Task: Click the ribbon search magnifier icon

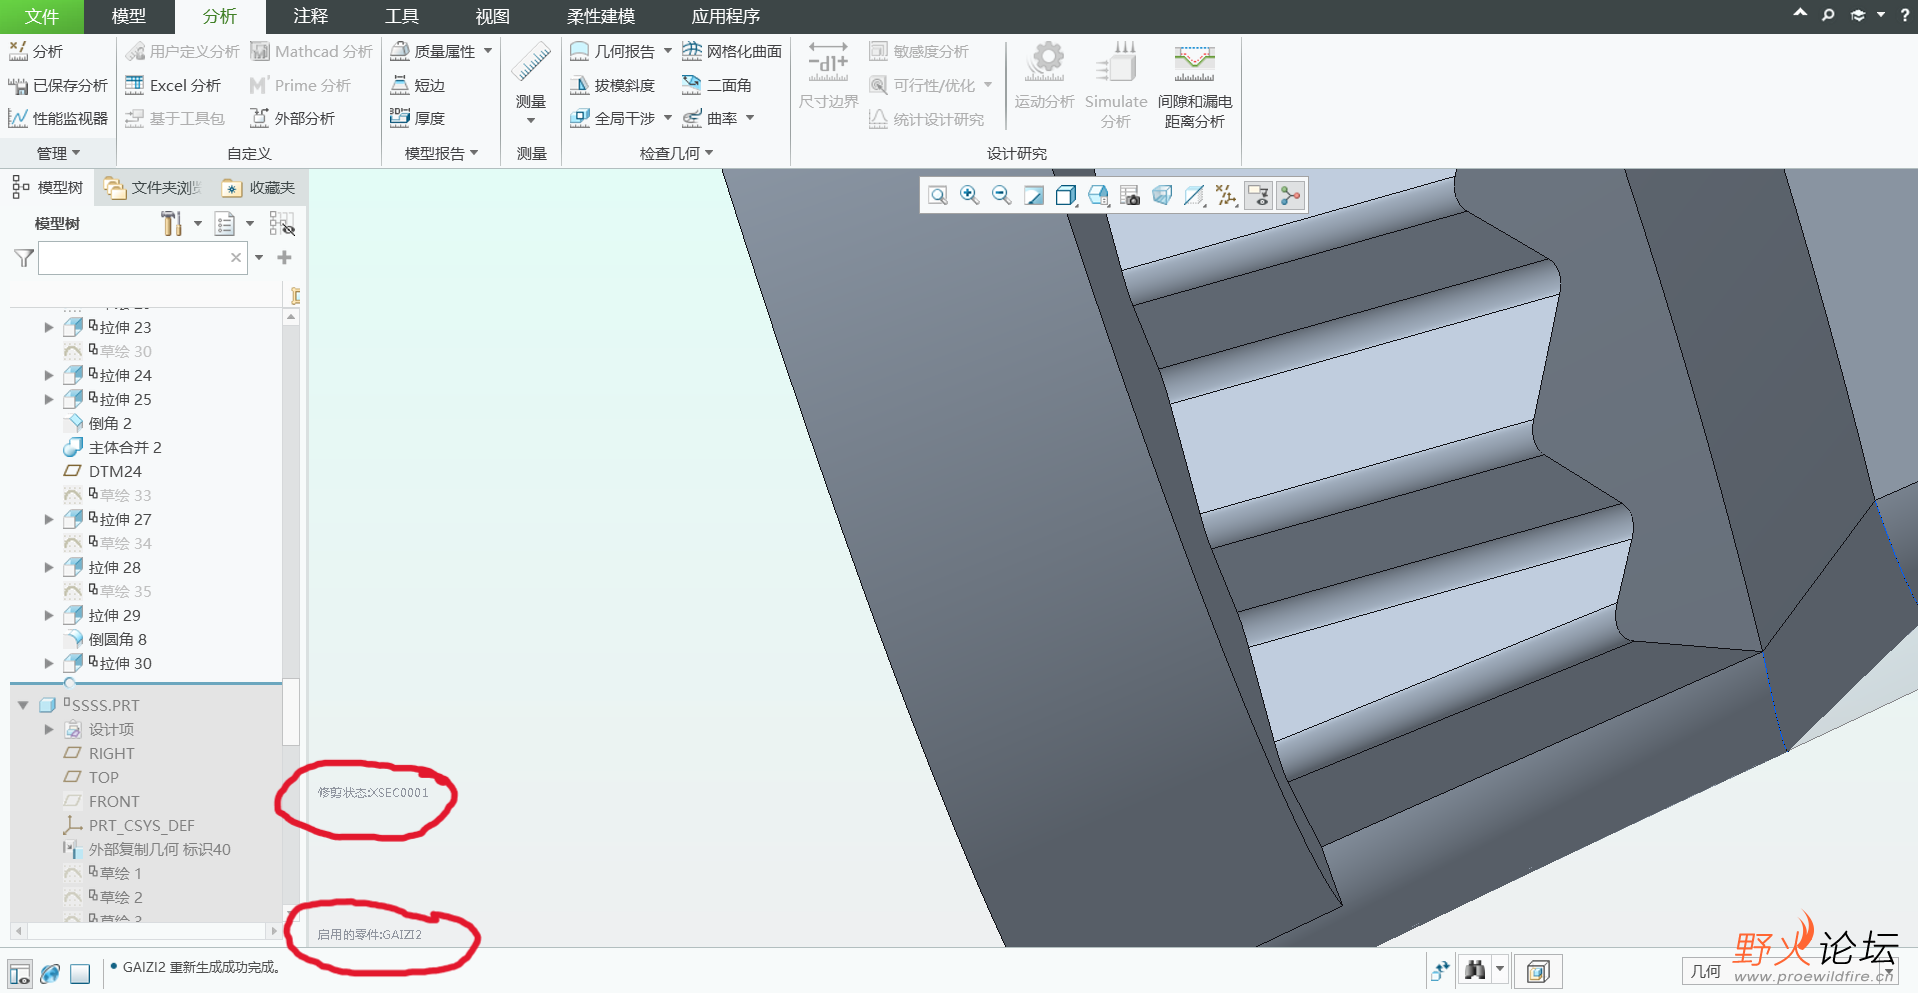Action: click(x=1828, y=15)
